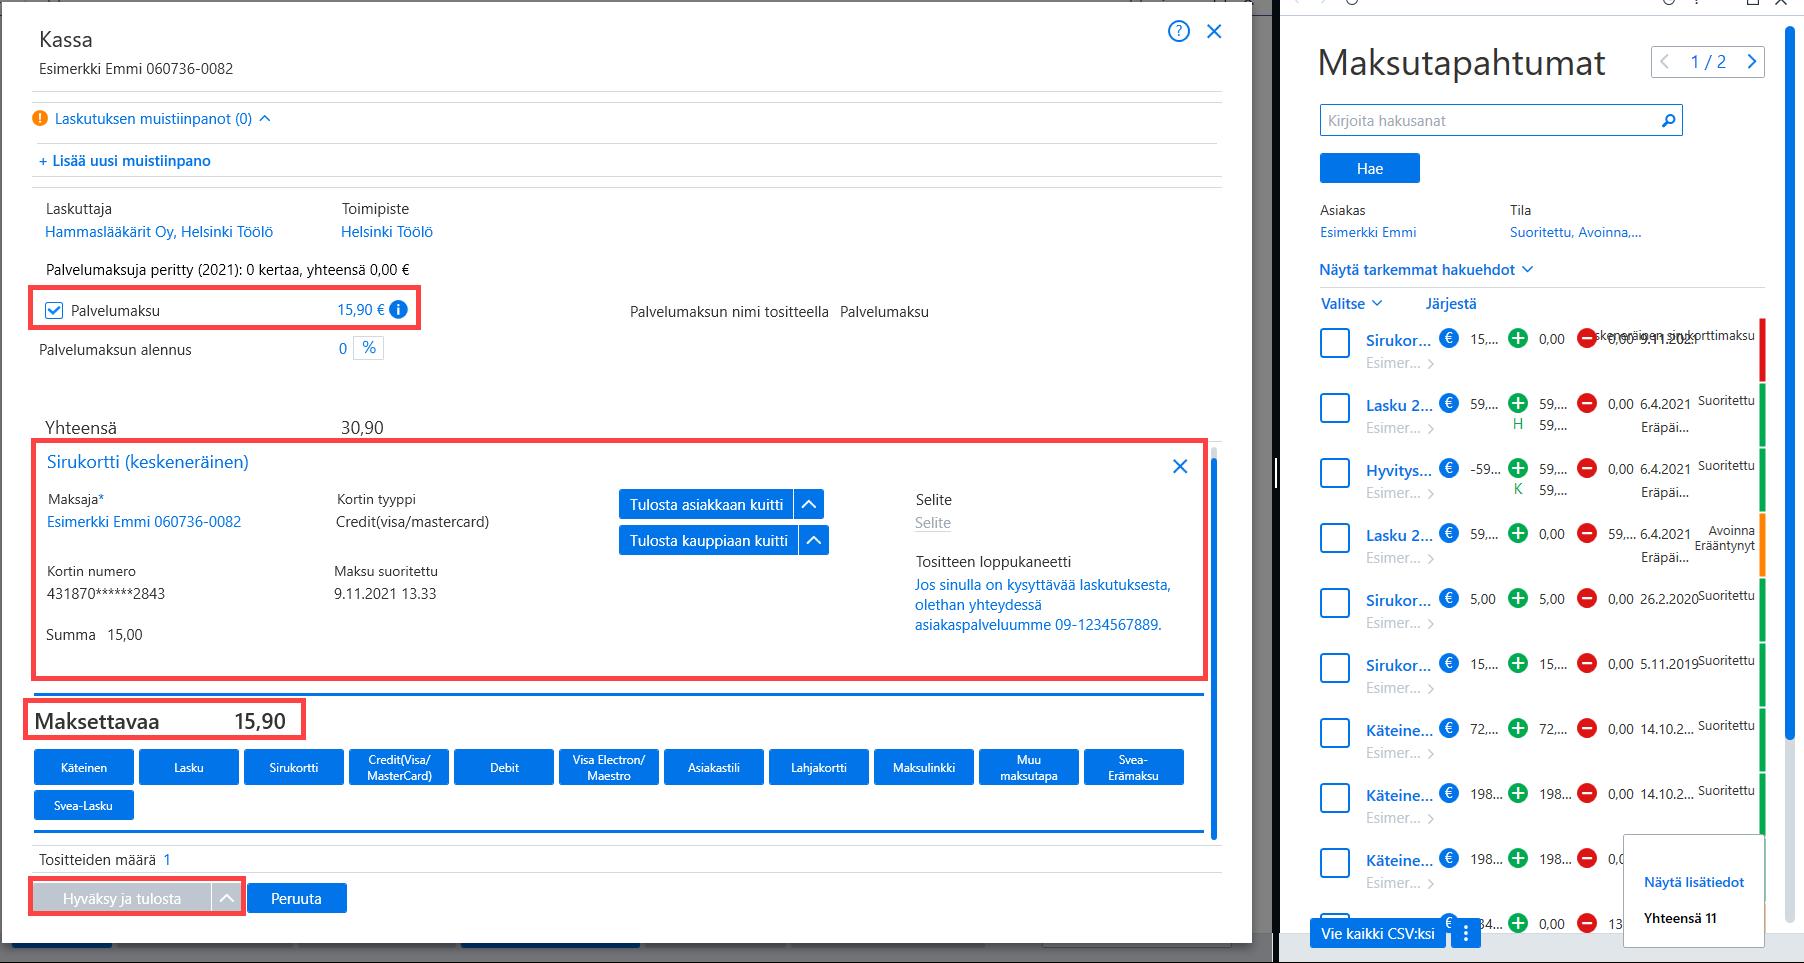This screenshot has height=963, width=1804.
Task: Choose Sirukortti payment method
Action: pyautogui.click(x=294, y=767)
